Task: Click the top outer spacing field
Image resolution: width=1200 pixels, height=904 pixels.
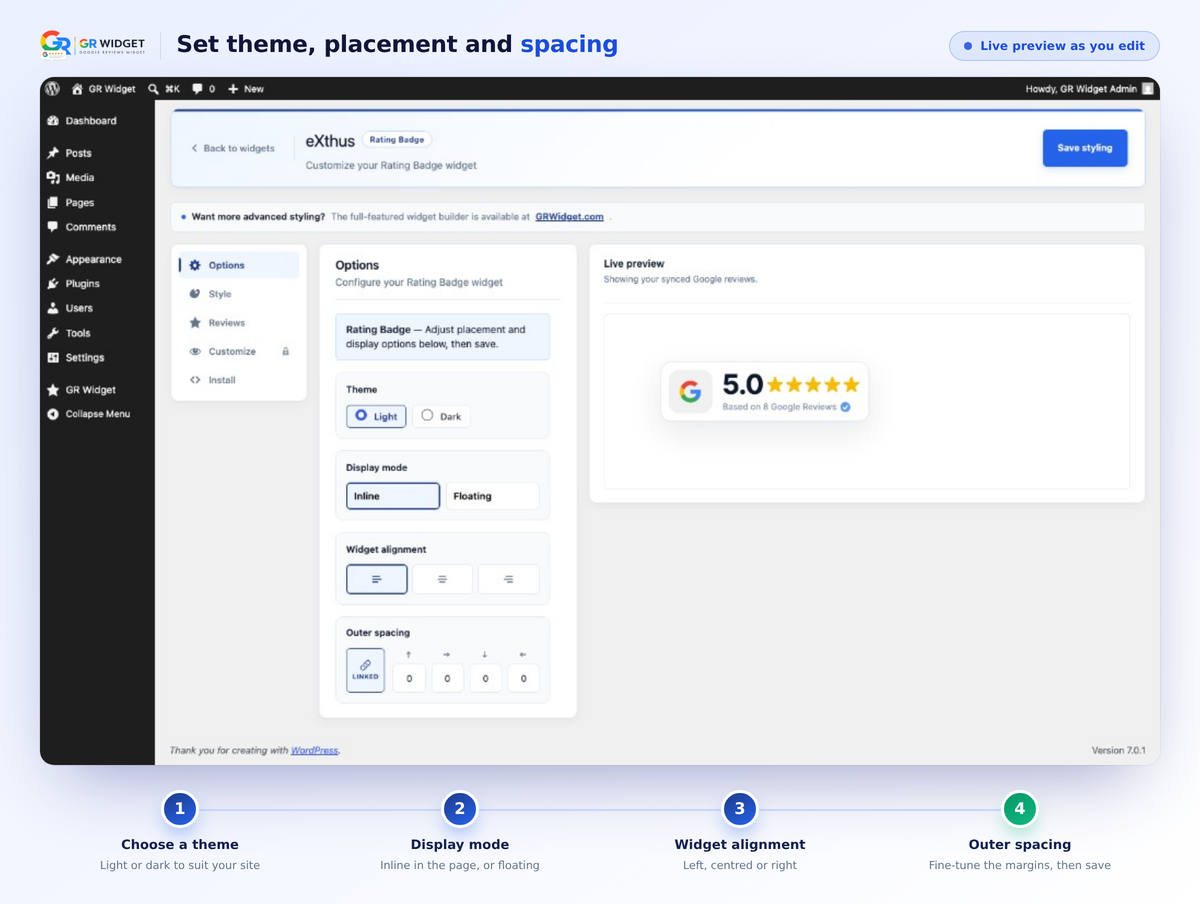Action: click(x=408, y=678)
